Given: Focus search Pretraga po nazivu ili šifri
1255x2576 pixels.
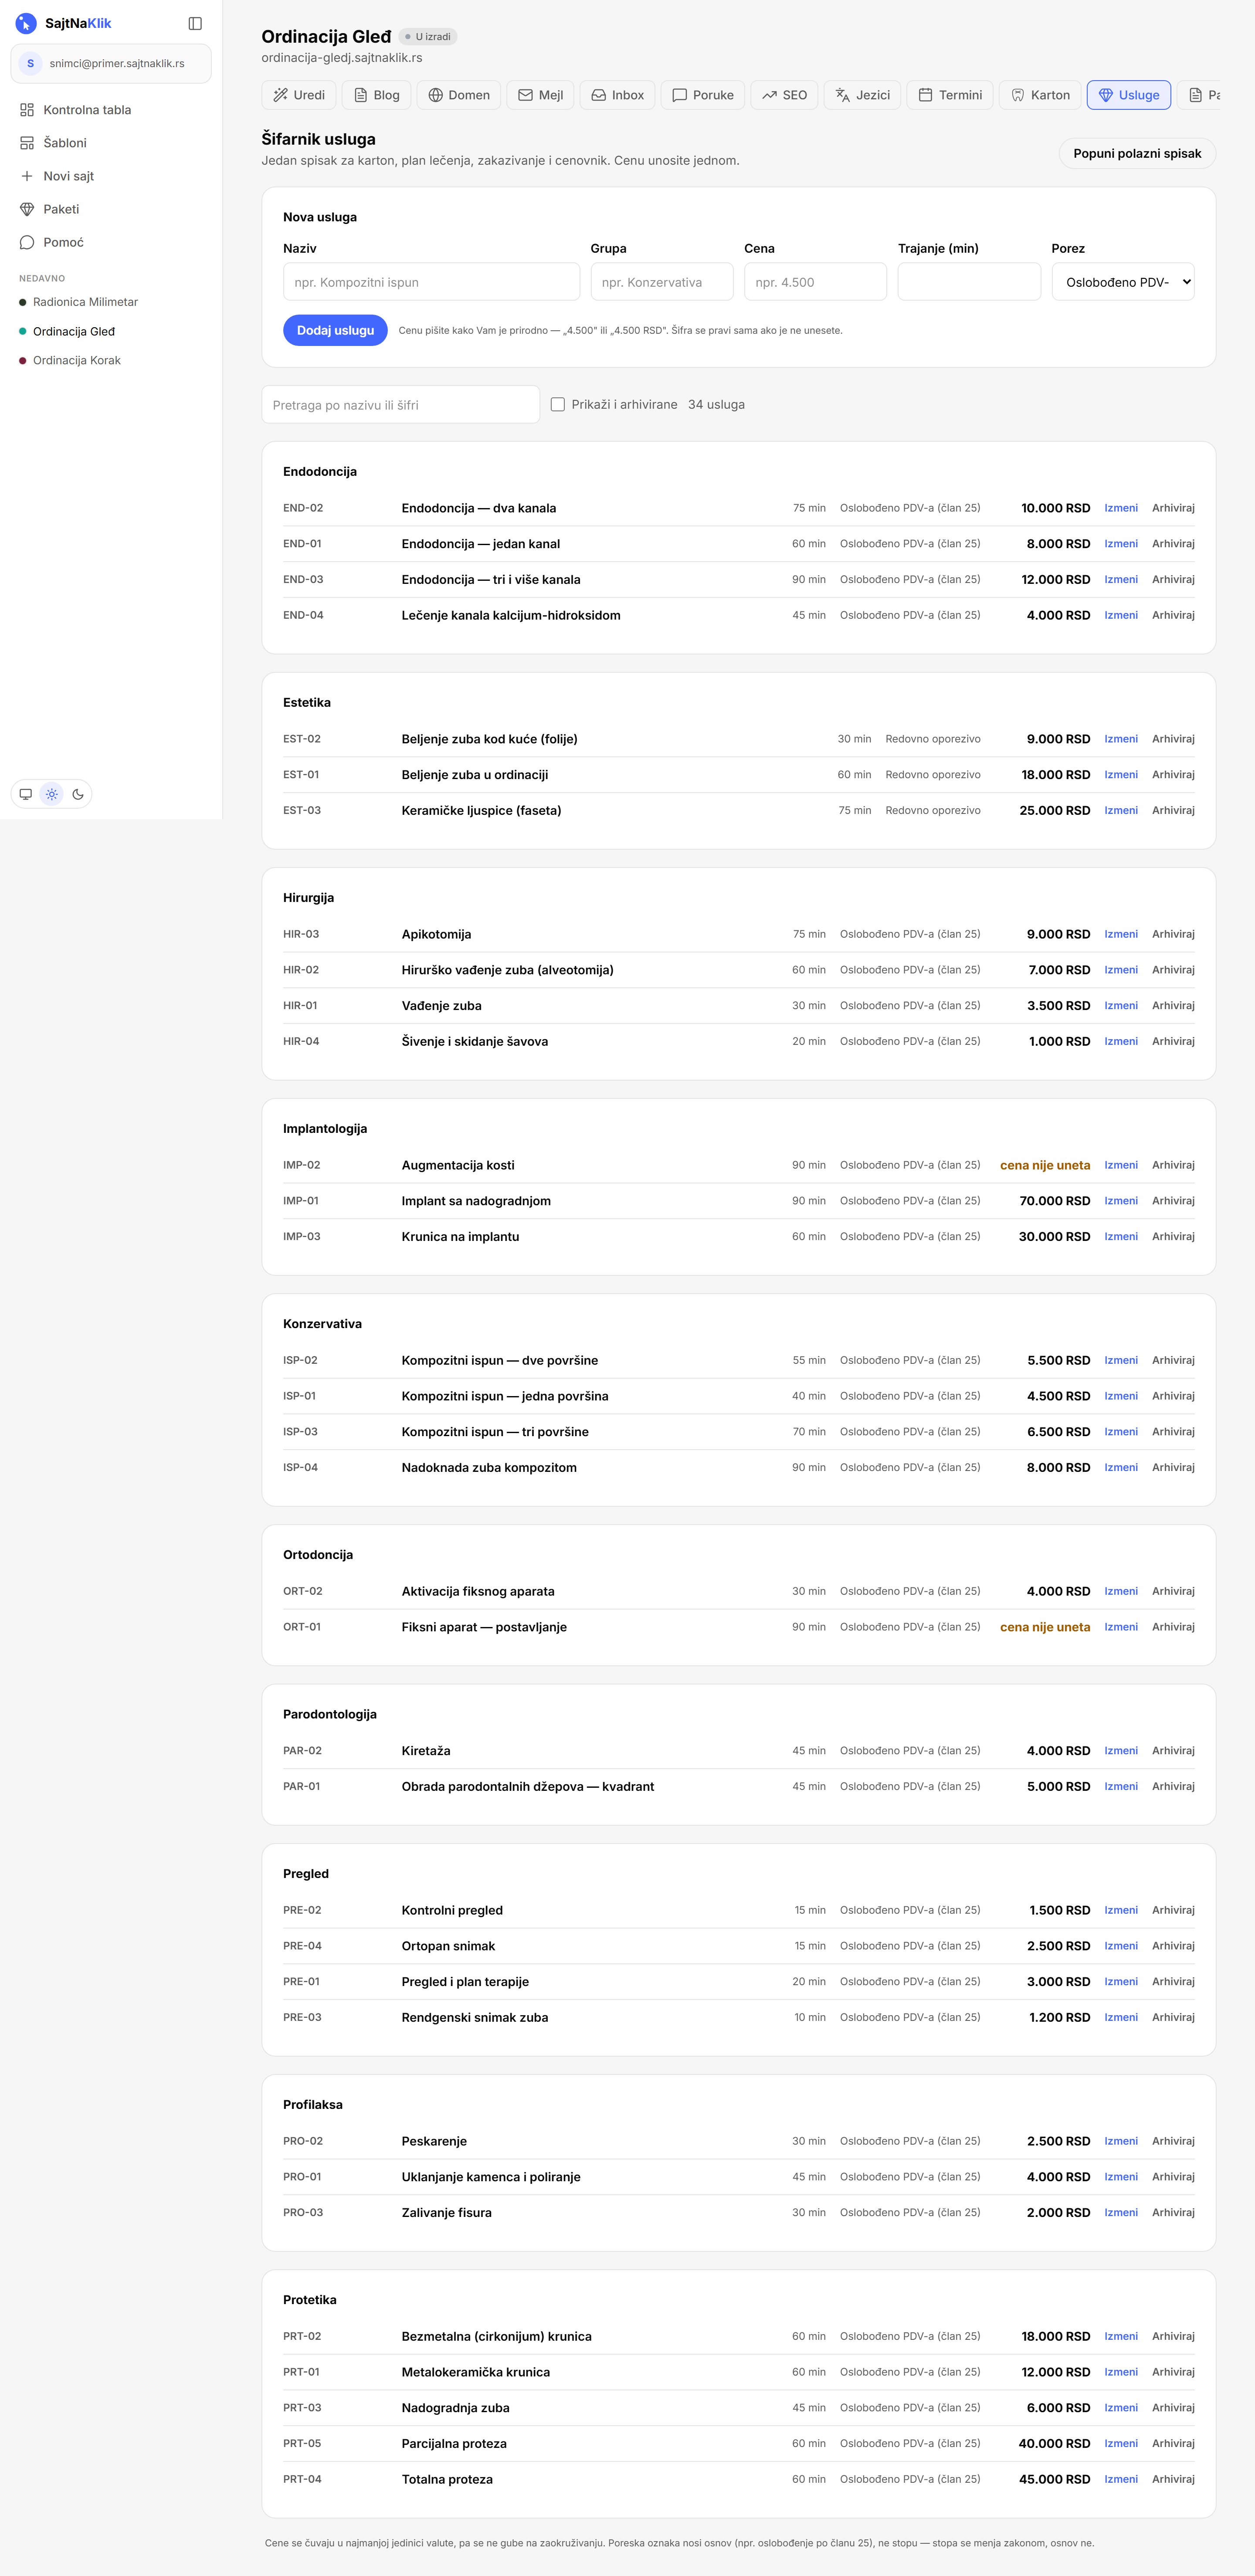Looking at the screenshot, I should coord(400,405).
